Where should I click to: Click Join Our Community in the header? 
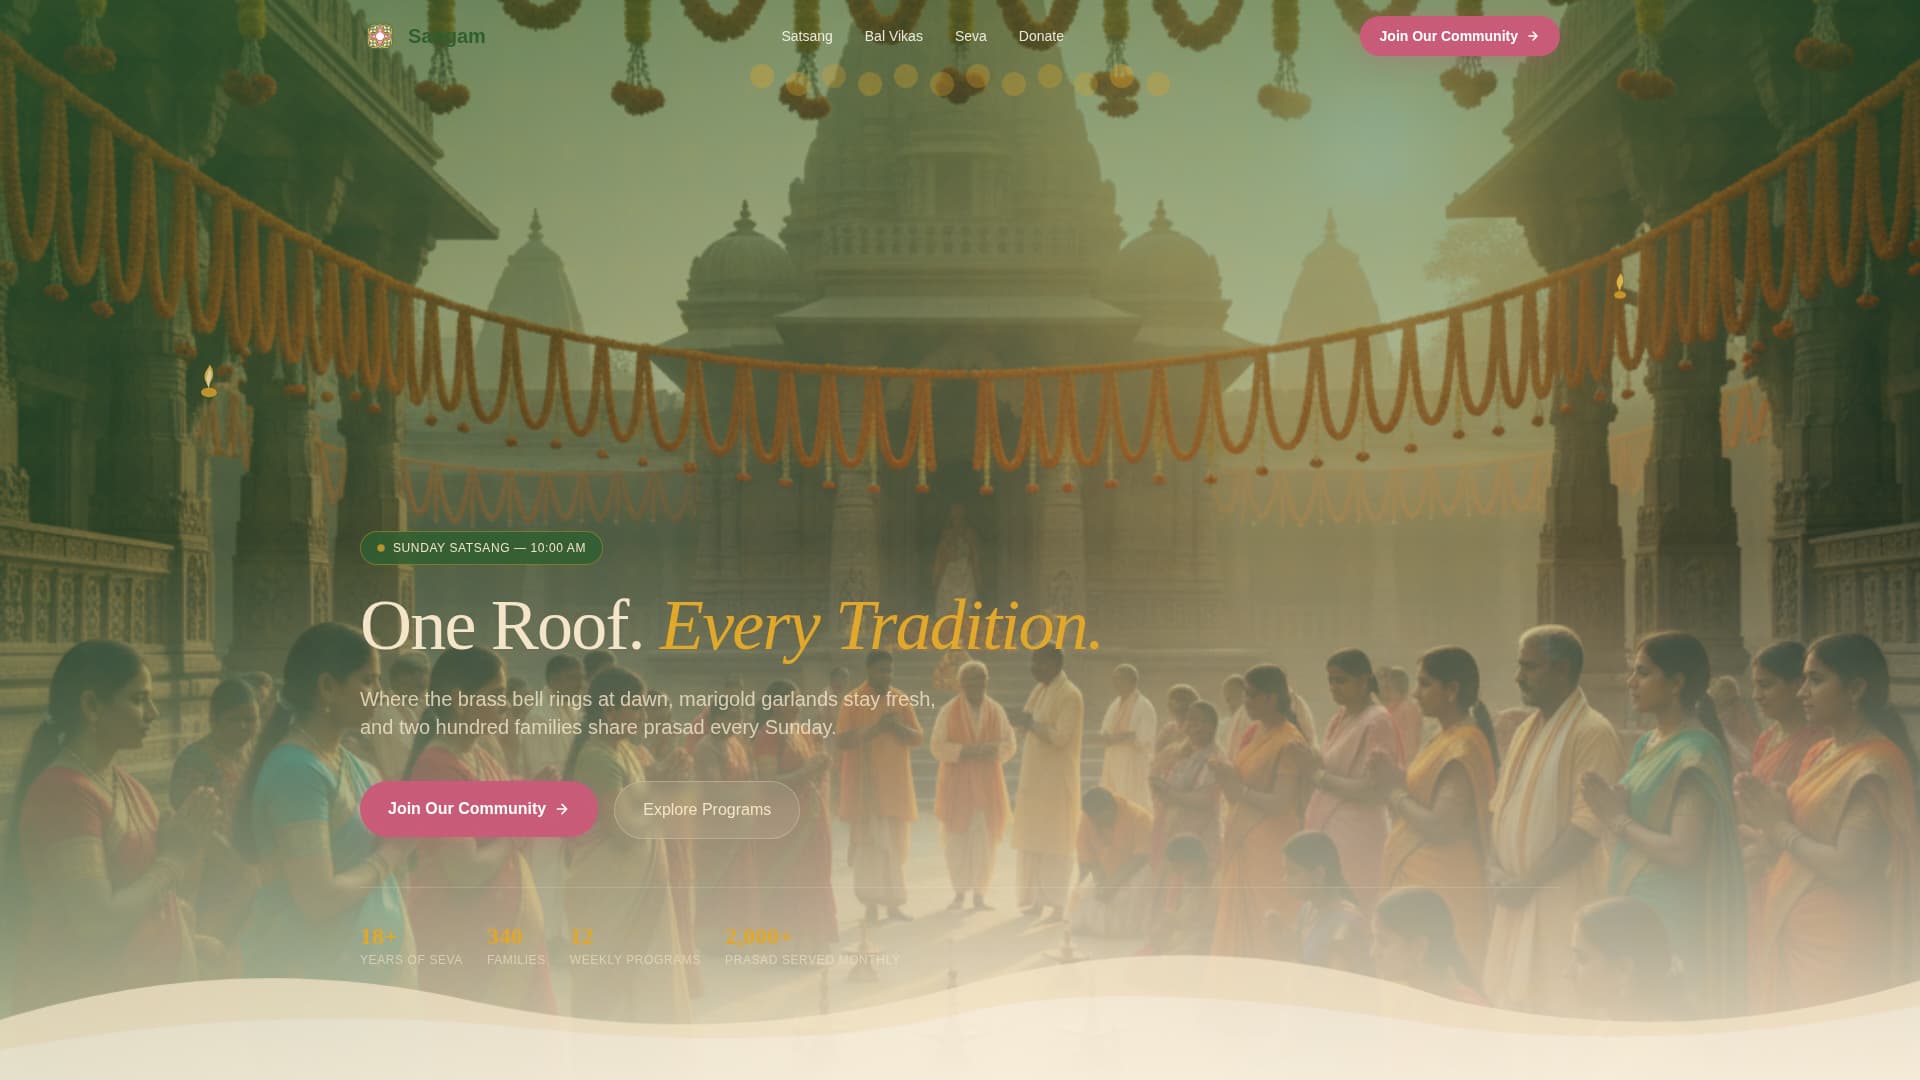(1459, 36)
